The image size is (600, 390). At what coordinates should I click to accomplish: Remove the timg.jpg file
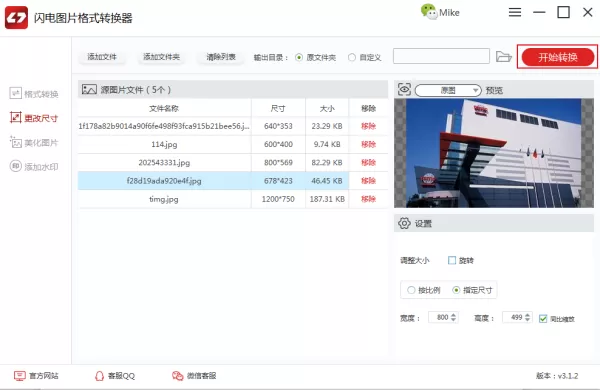click(368, 199)
